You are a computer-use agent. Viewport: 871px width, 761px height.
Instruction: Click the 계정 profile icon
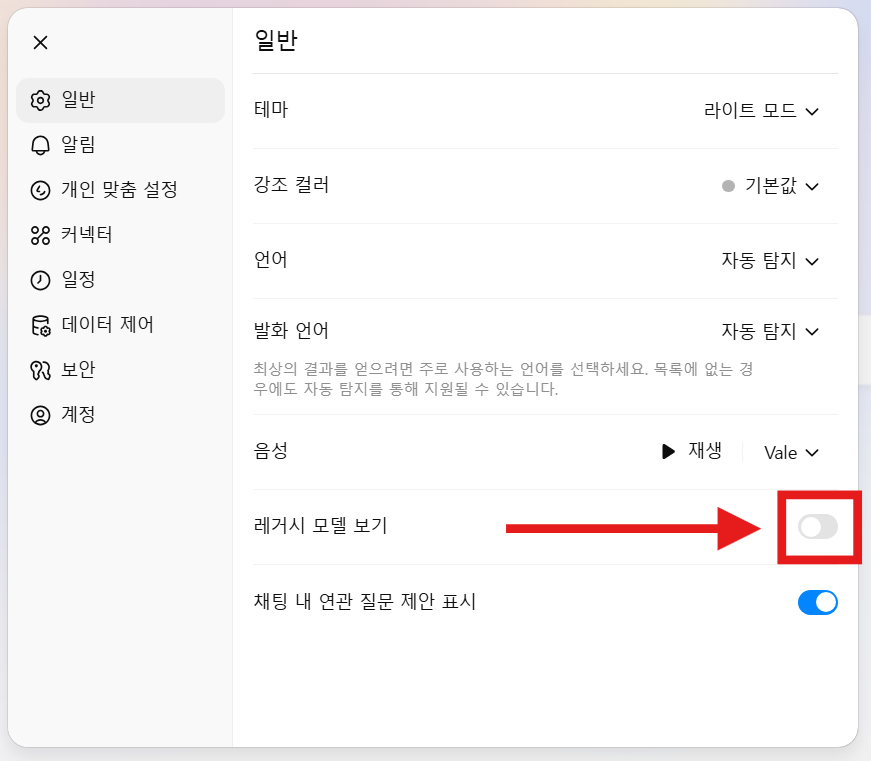[x=41, y=414]
